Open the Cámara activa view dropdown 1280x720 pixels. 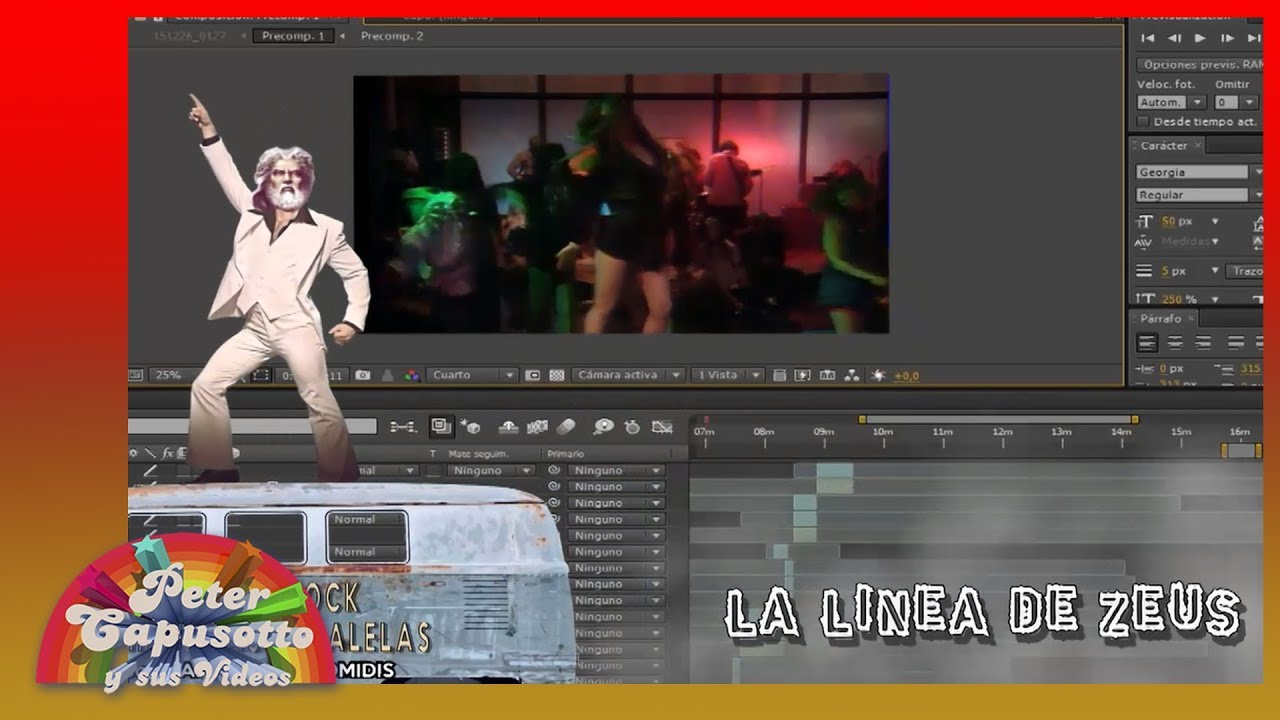[629, 375]
